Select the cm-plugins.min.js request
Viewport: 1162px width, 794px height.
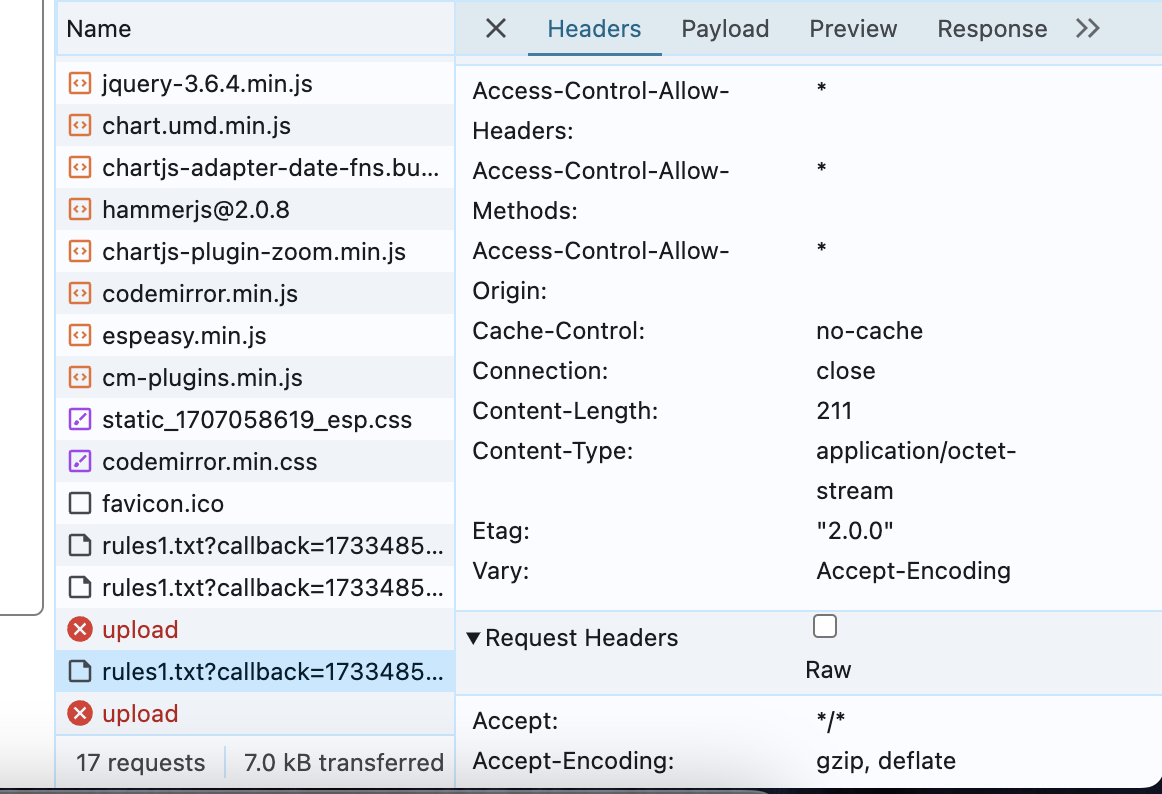202,378
